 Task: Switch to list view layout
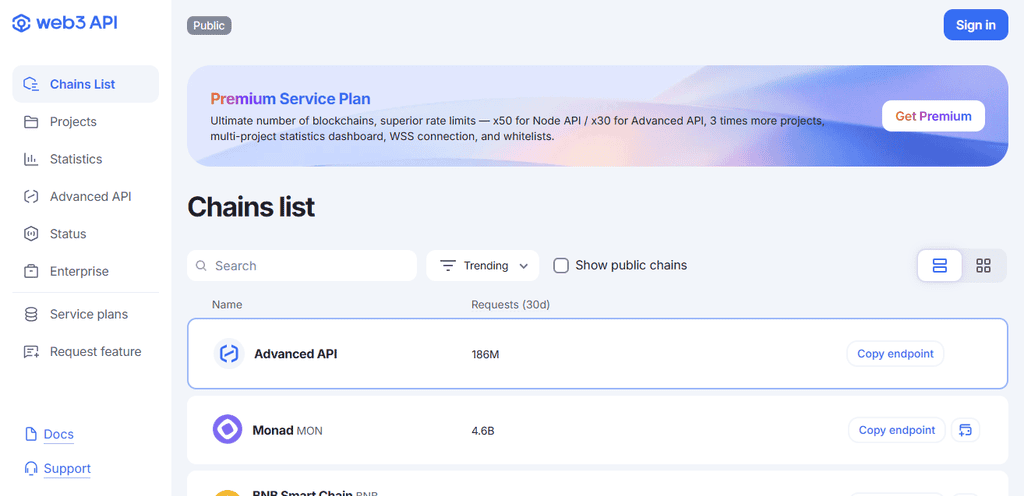940,266
